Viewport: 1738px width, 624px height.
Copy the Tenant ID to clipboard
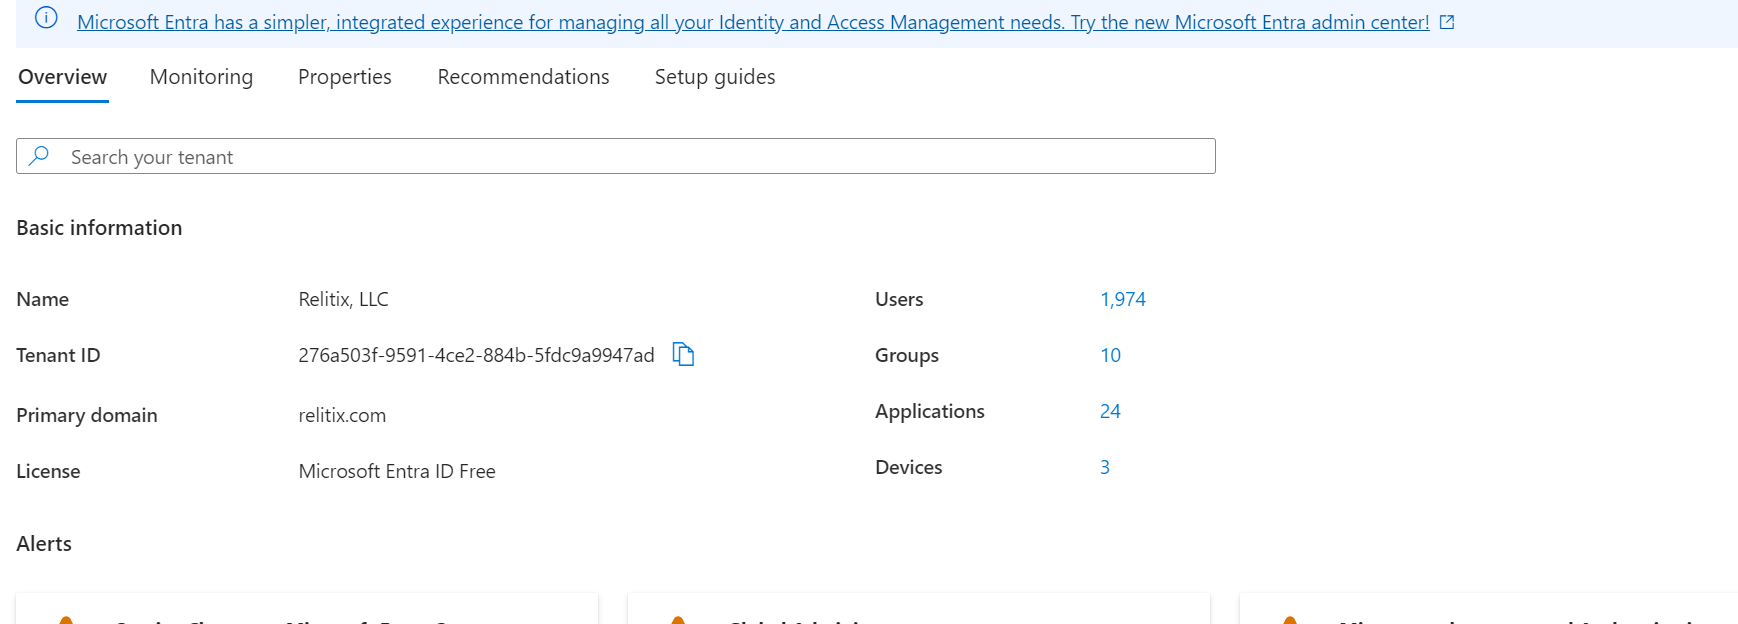click(x=683, y=354)
